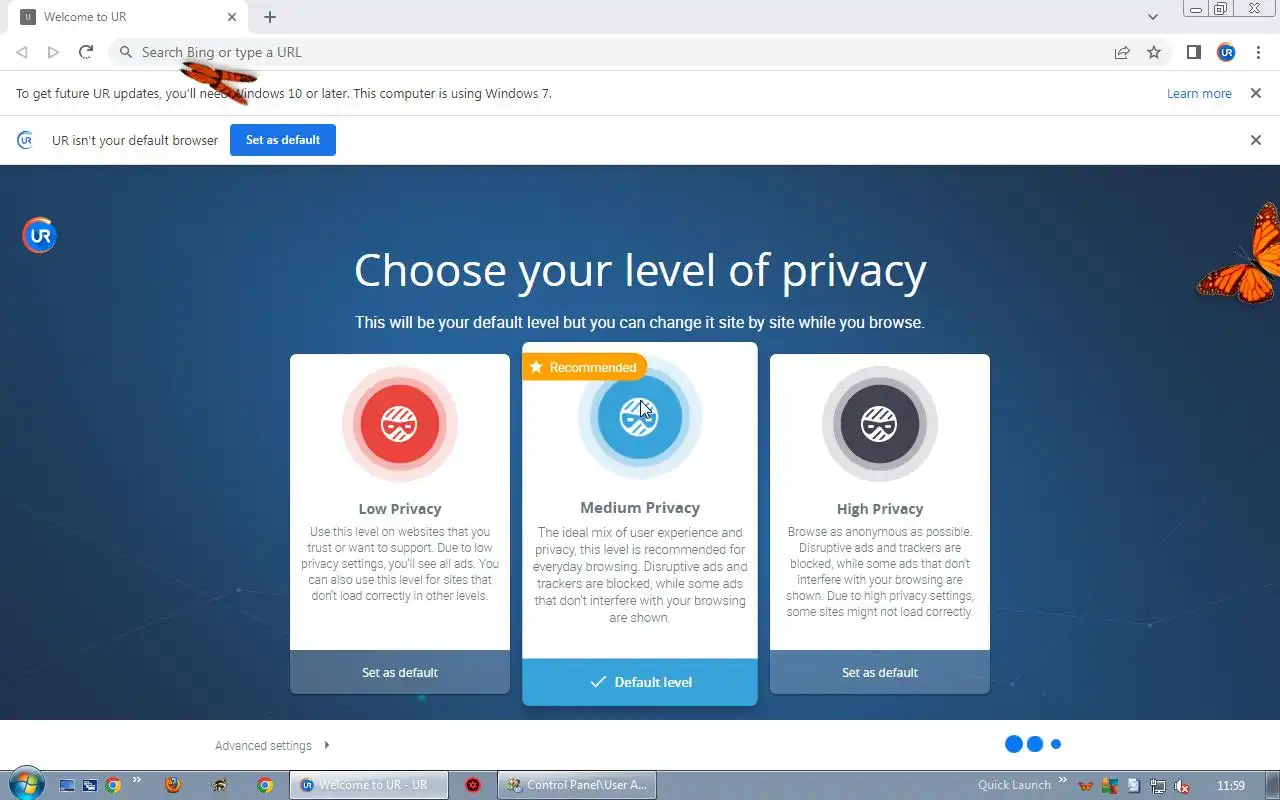This screenshot has height=800, width=1280.
Task: Dismiss the default browser infobar
Action: pos(1256,140)
